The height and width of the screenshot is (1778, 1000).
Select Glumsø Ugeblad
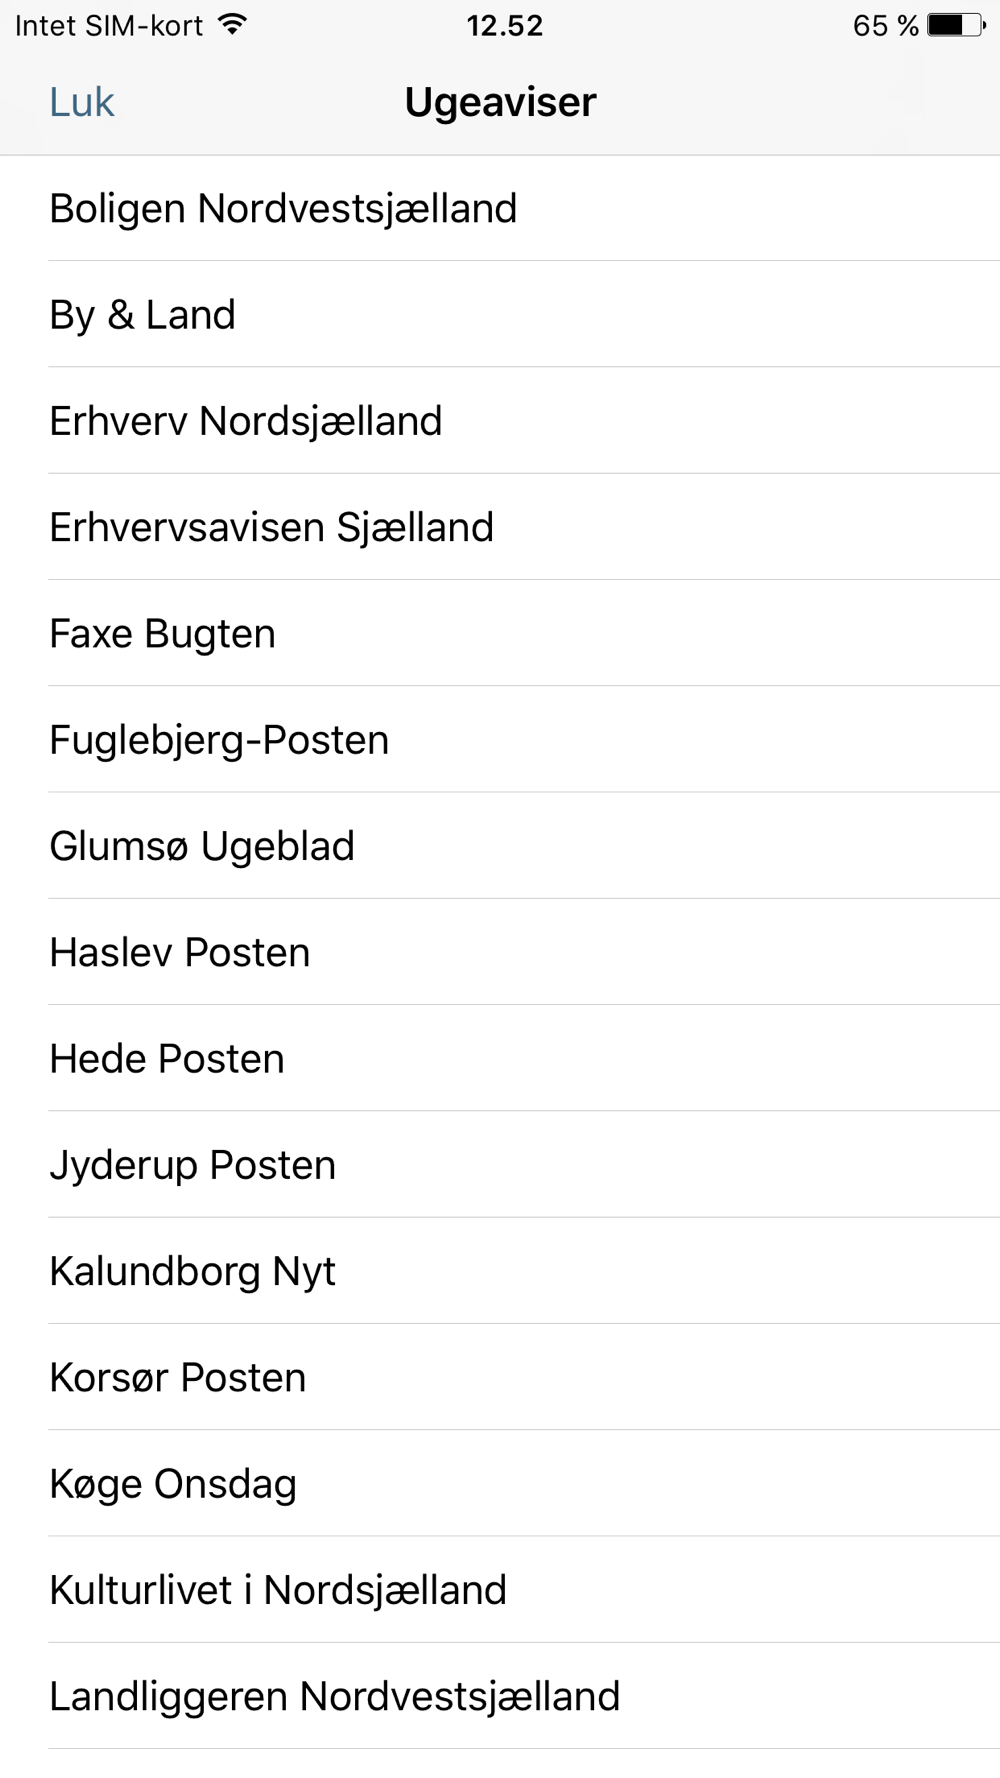pos(203,846)
